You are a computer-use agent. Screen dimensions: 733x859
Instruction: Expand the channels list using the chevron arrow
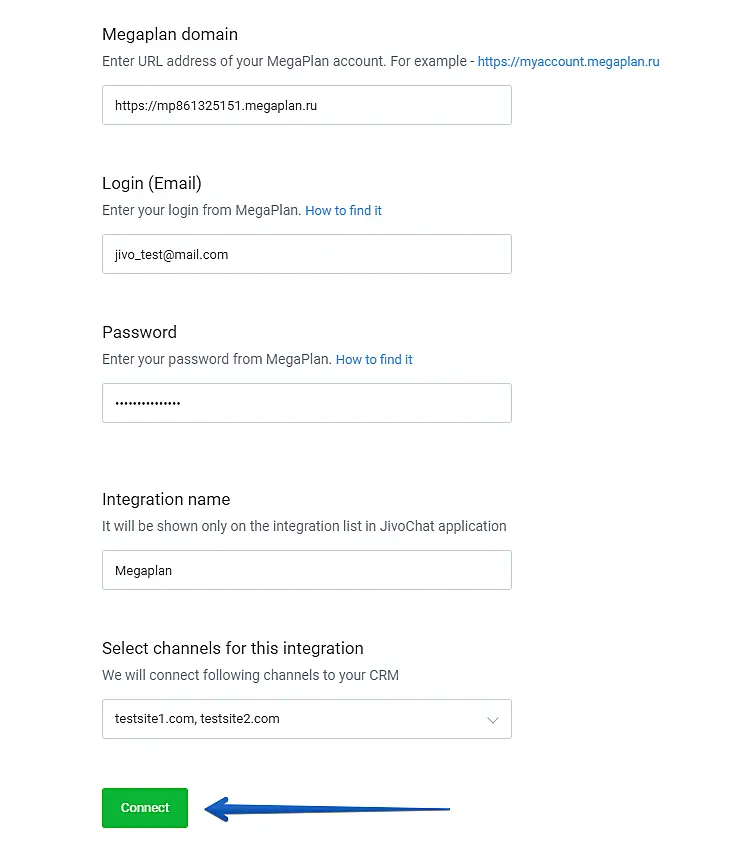(492, 720)
